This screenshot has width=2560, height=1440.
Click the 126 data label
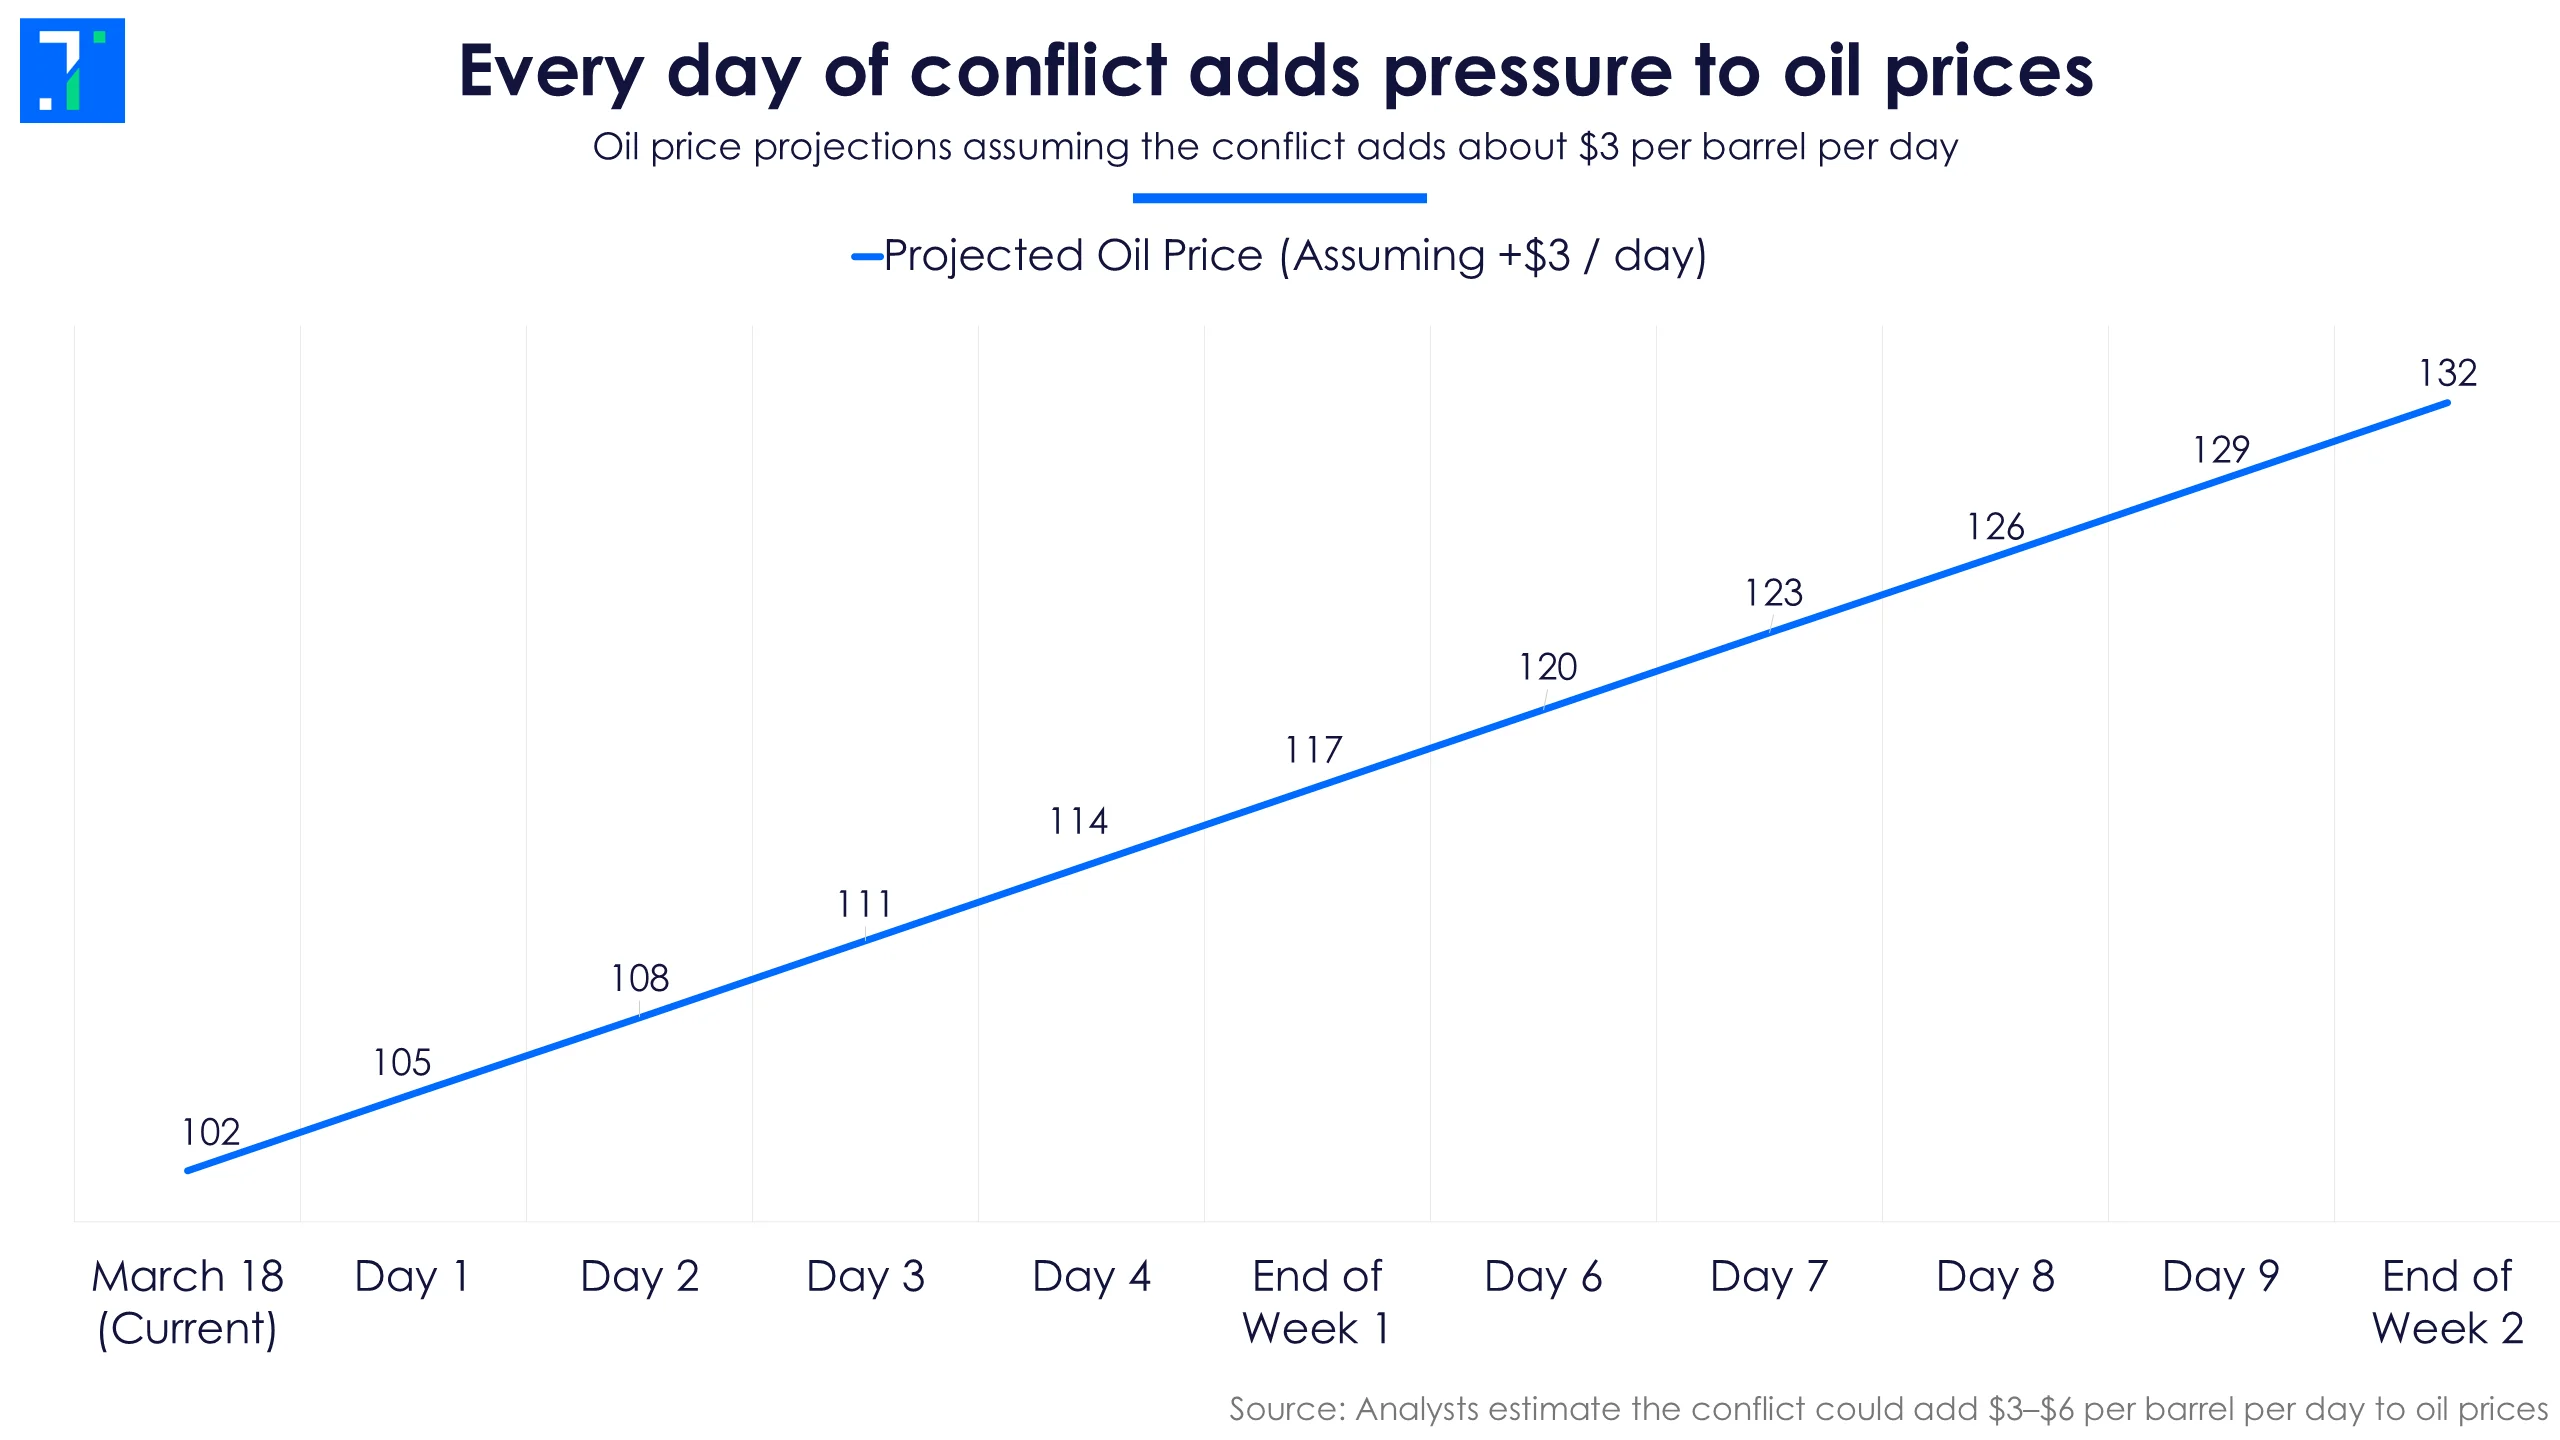[1995, 527]
